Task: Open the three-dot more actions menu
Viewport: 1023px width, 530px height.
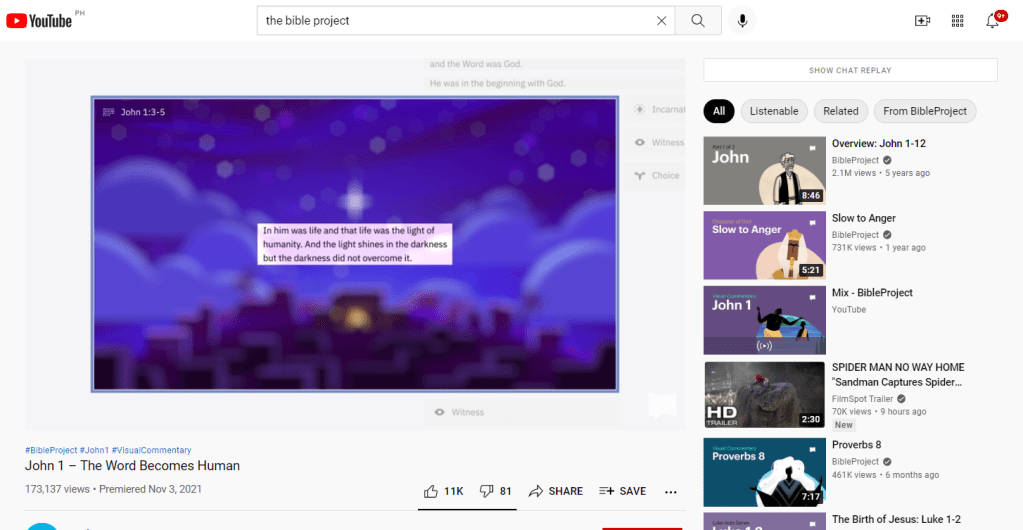Action: [670, 491]
